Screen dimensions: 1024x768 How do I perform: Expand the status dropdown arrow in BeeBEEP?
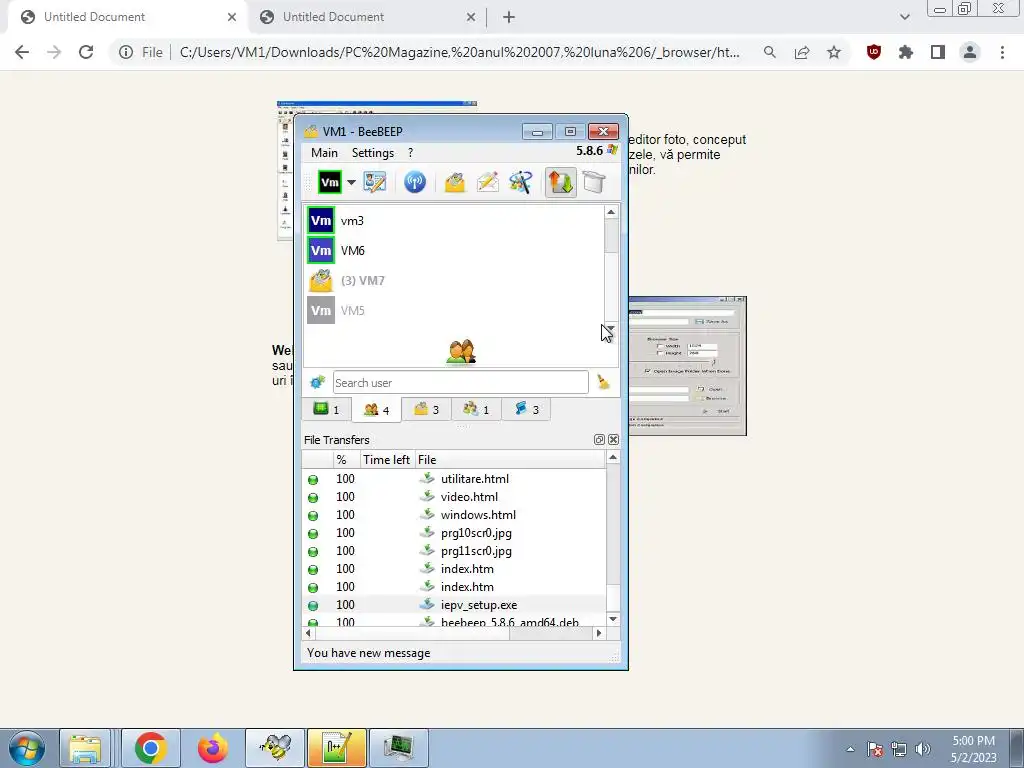click(351, 182)
